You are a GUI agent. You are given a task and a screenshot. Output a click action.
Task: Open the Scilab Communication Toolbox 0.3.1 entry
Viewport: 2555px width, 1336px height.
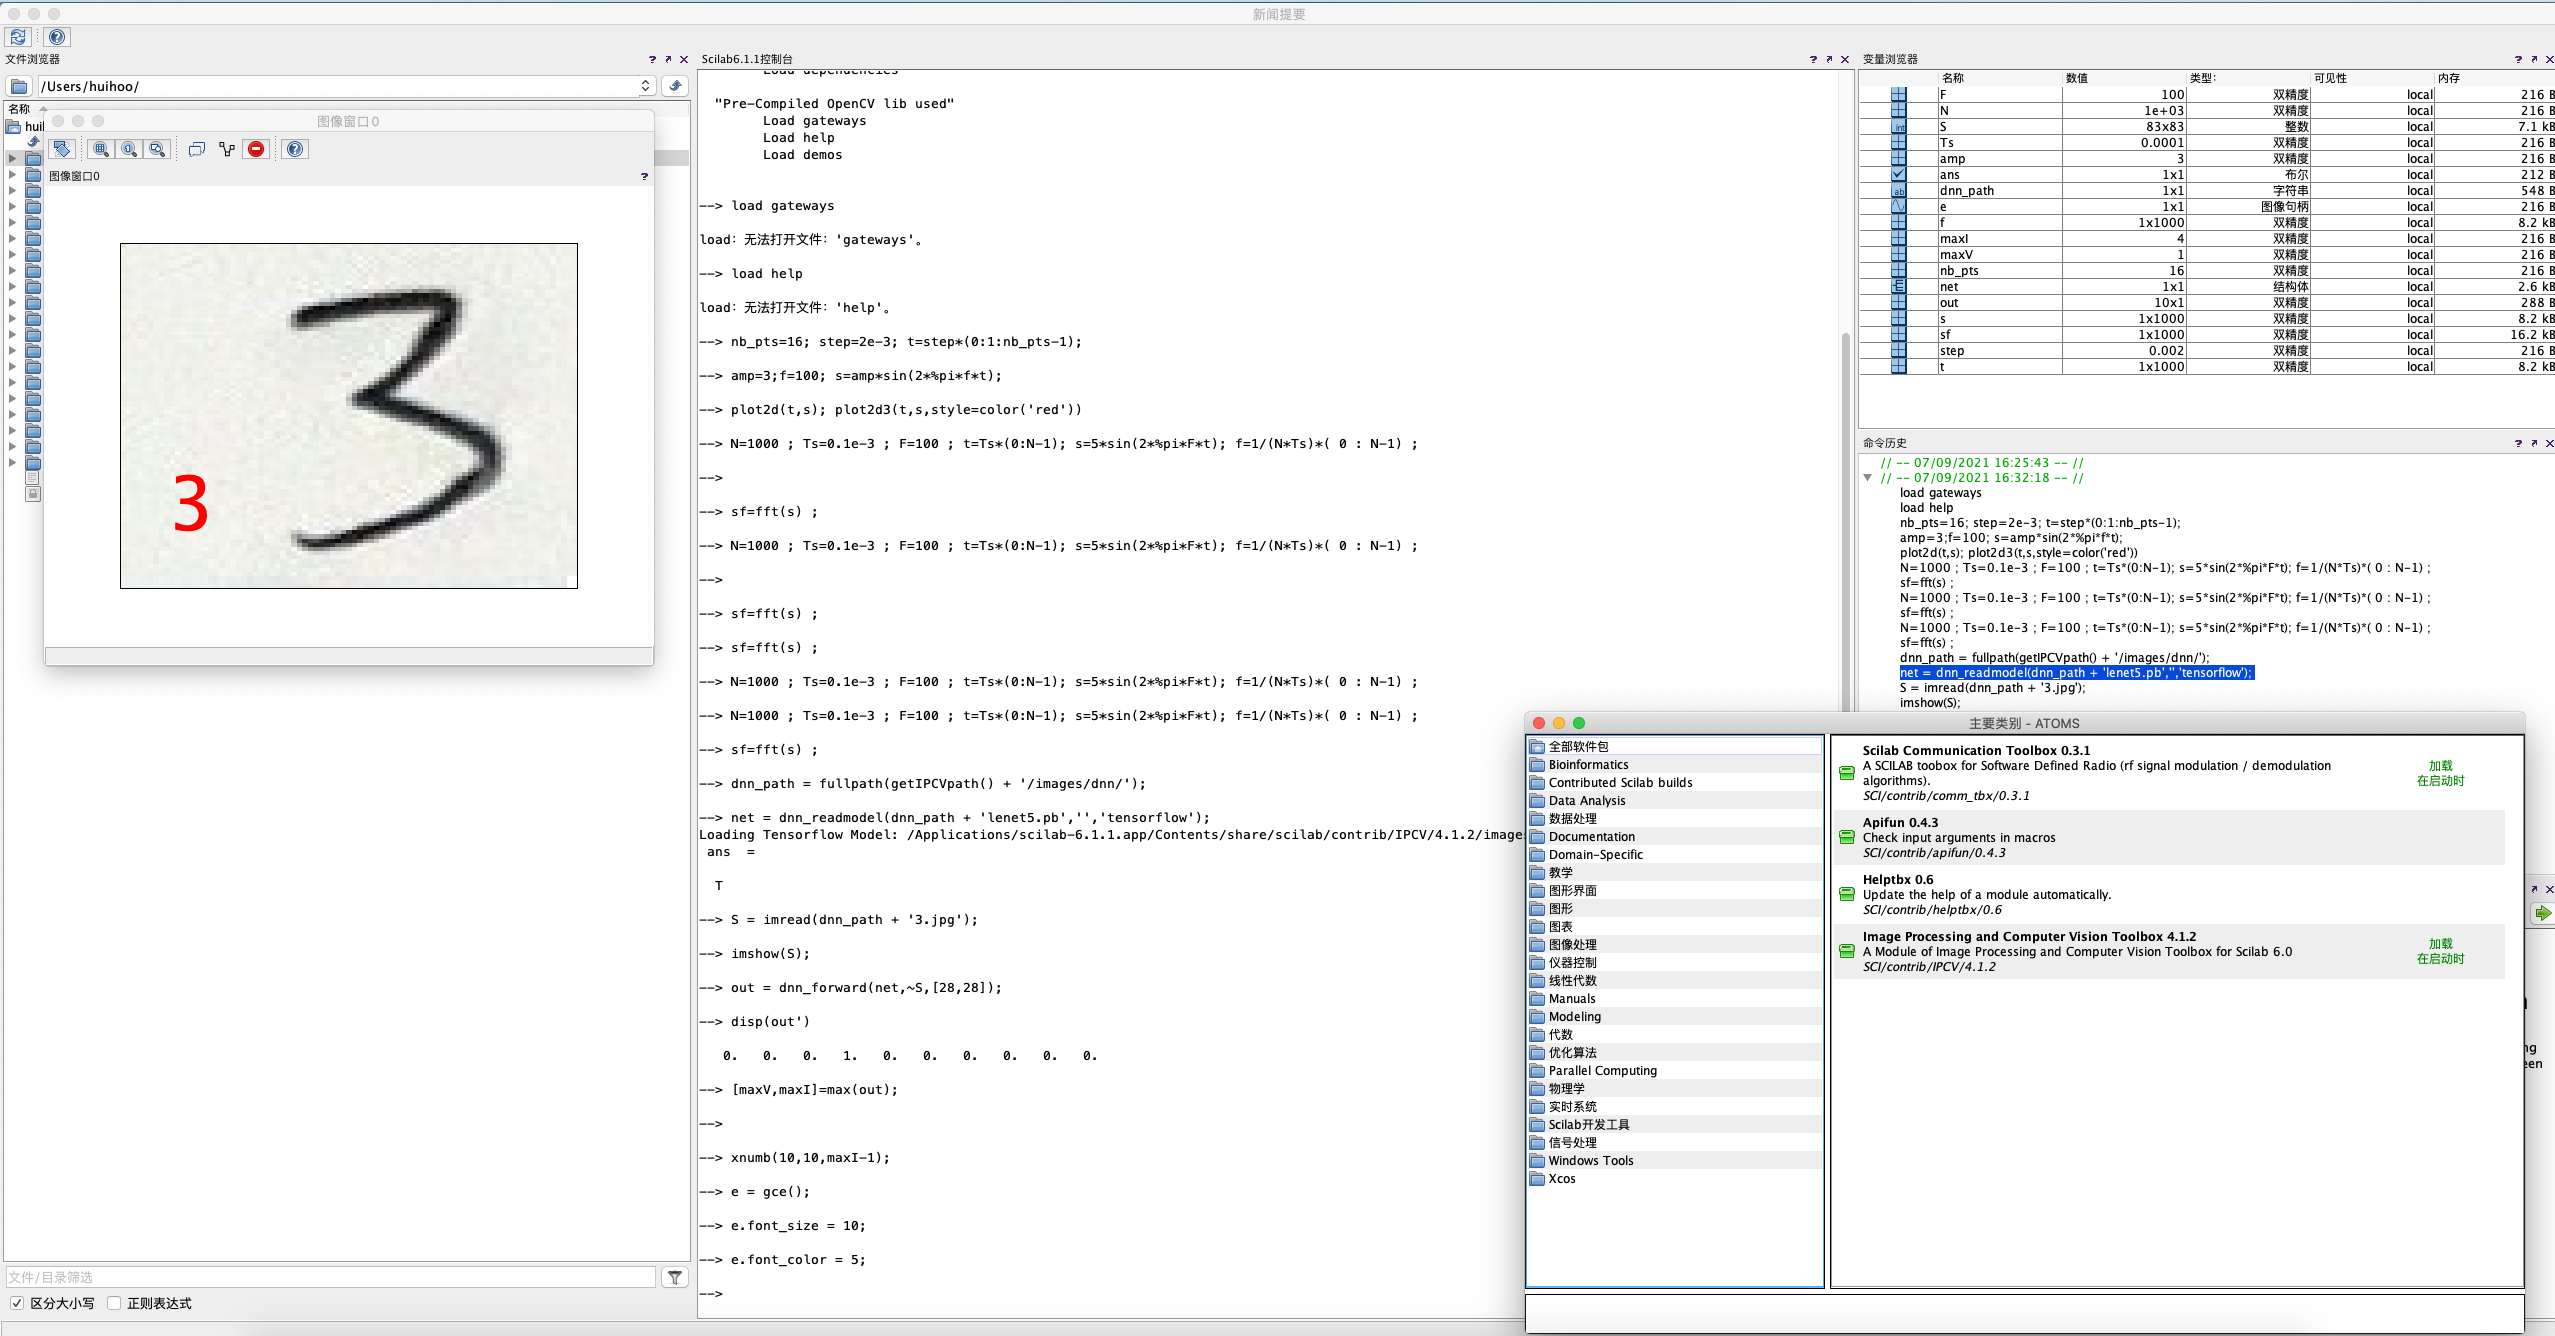pyautogui.click(x=1975, y=751)
